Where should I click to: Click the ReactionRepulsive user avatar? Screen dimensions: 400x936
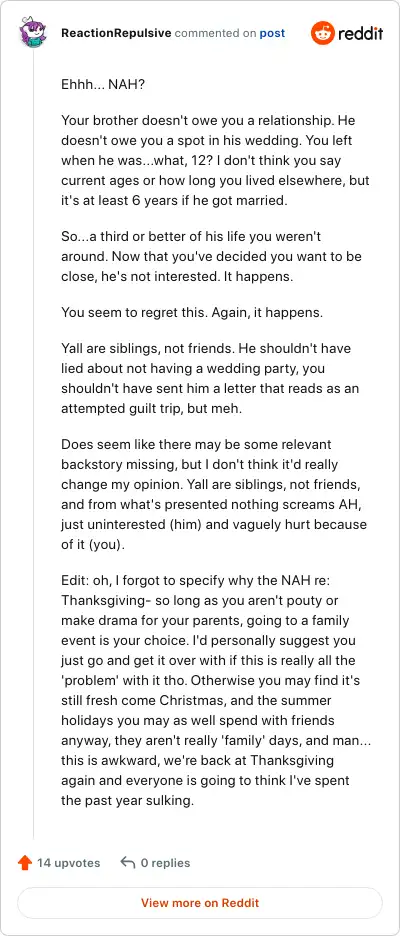(x=33, y=33)
